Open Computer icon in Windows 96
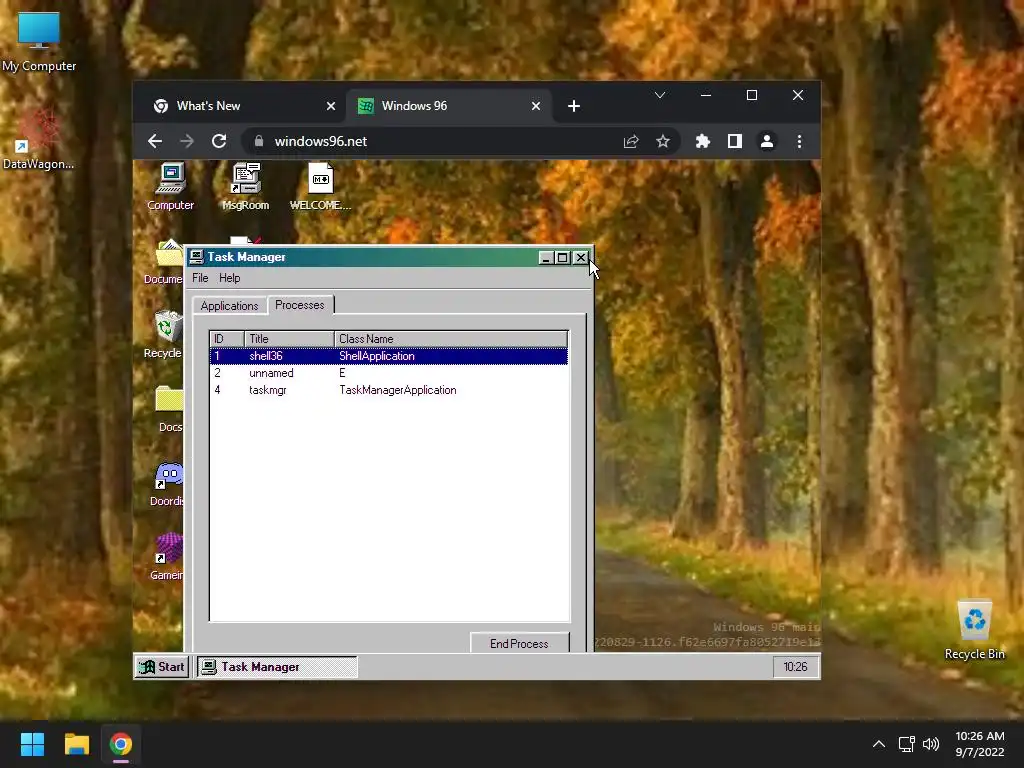Screen dimensions: 1024x768 [x=170, y=186]
